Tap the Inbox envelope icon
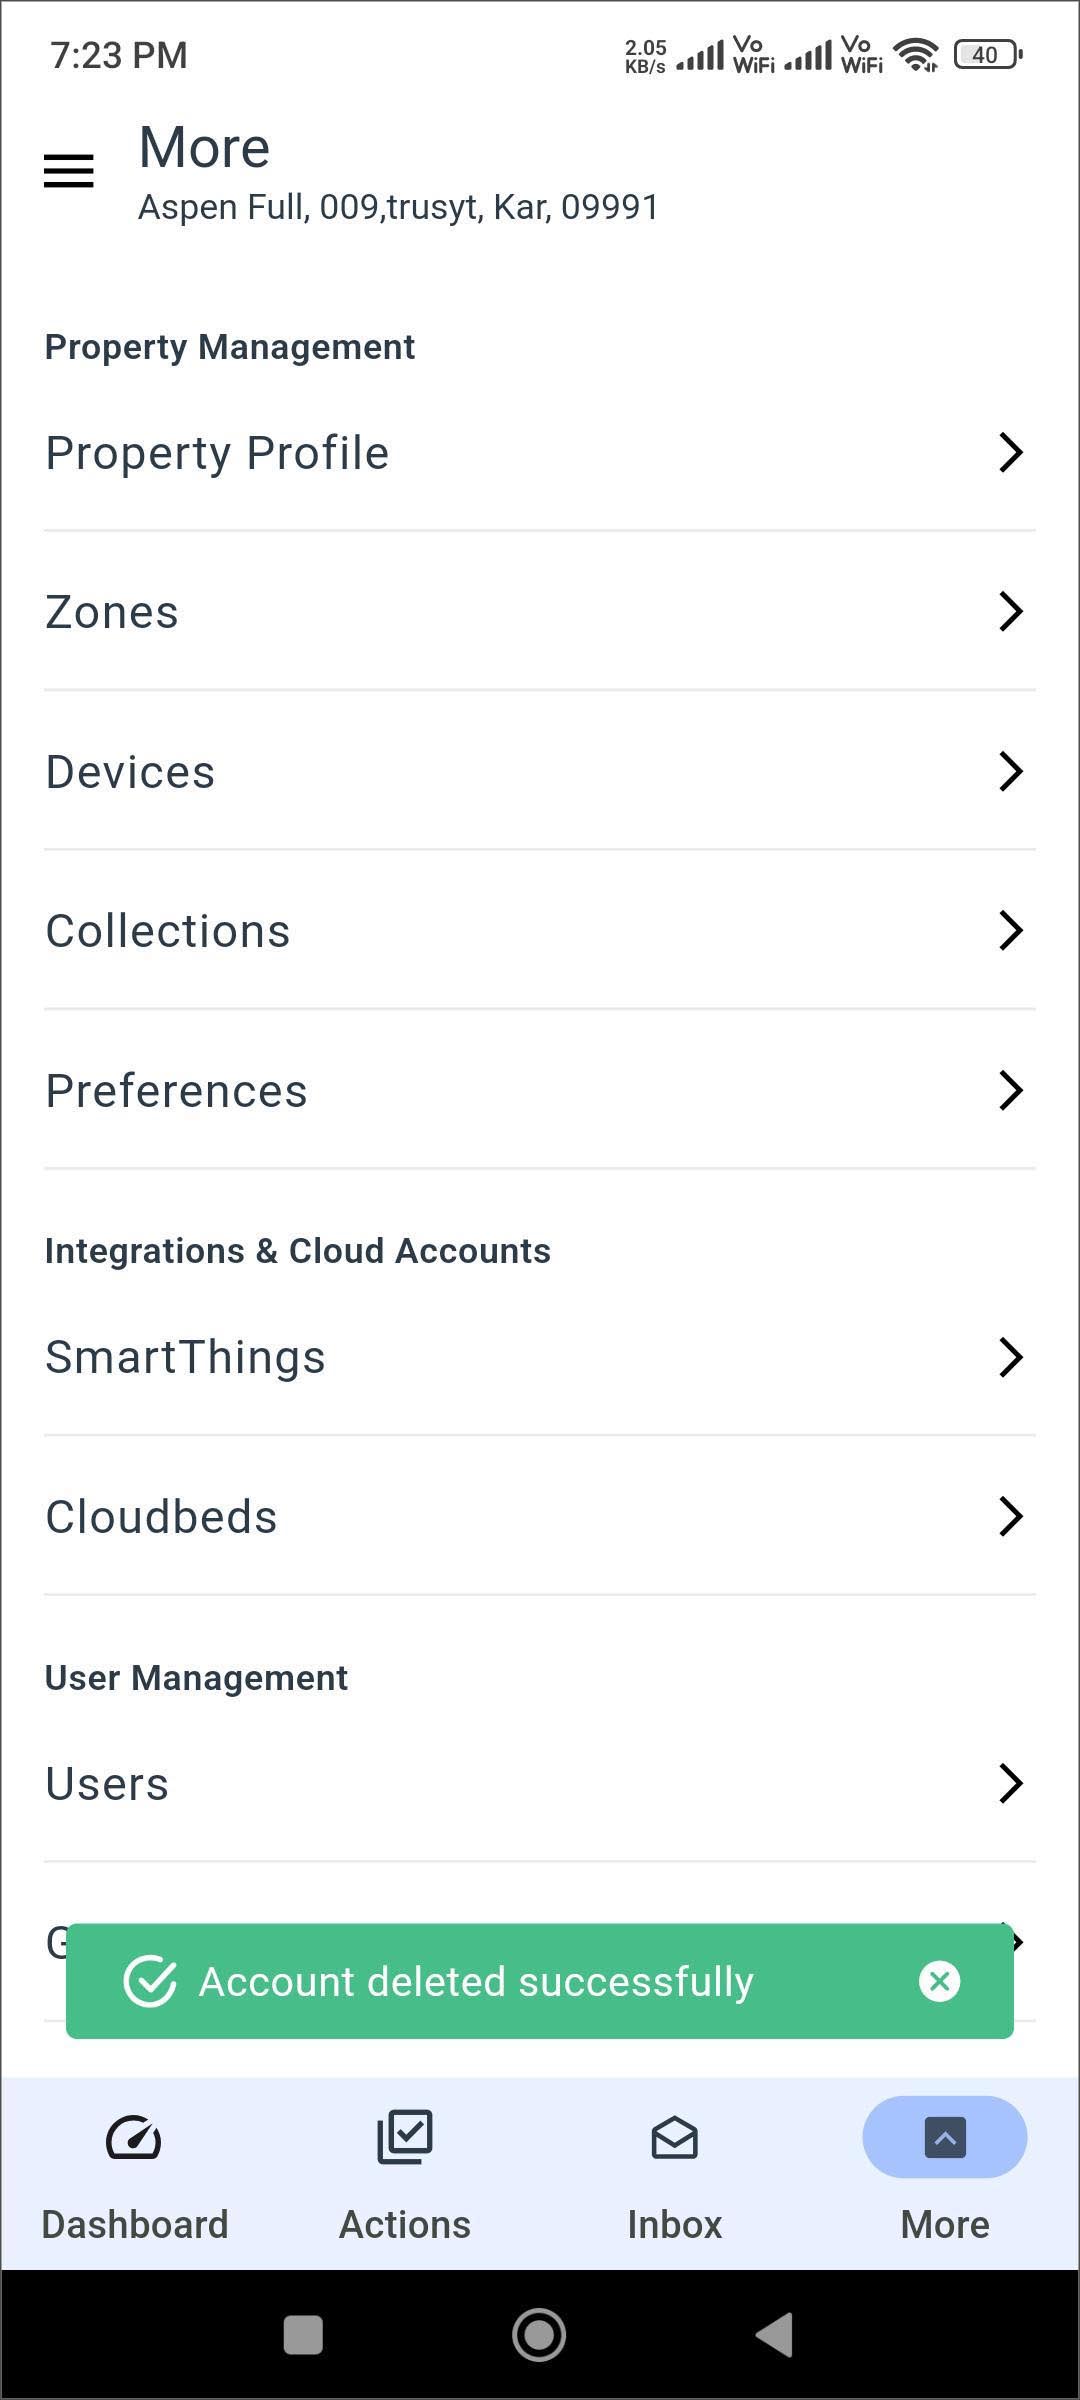1080x2400 pixels. click(675, 2138)
